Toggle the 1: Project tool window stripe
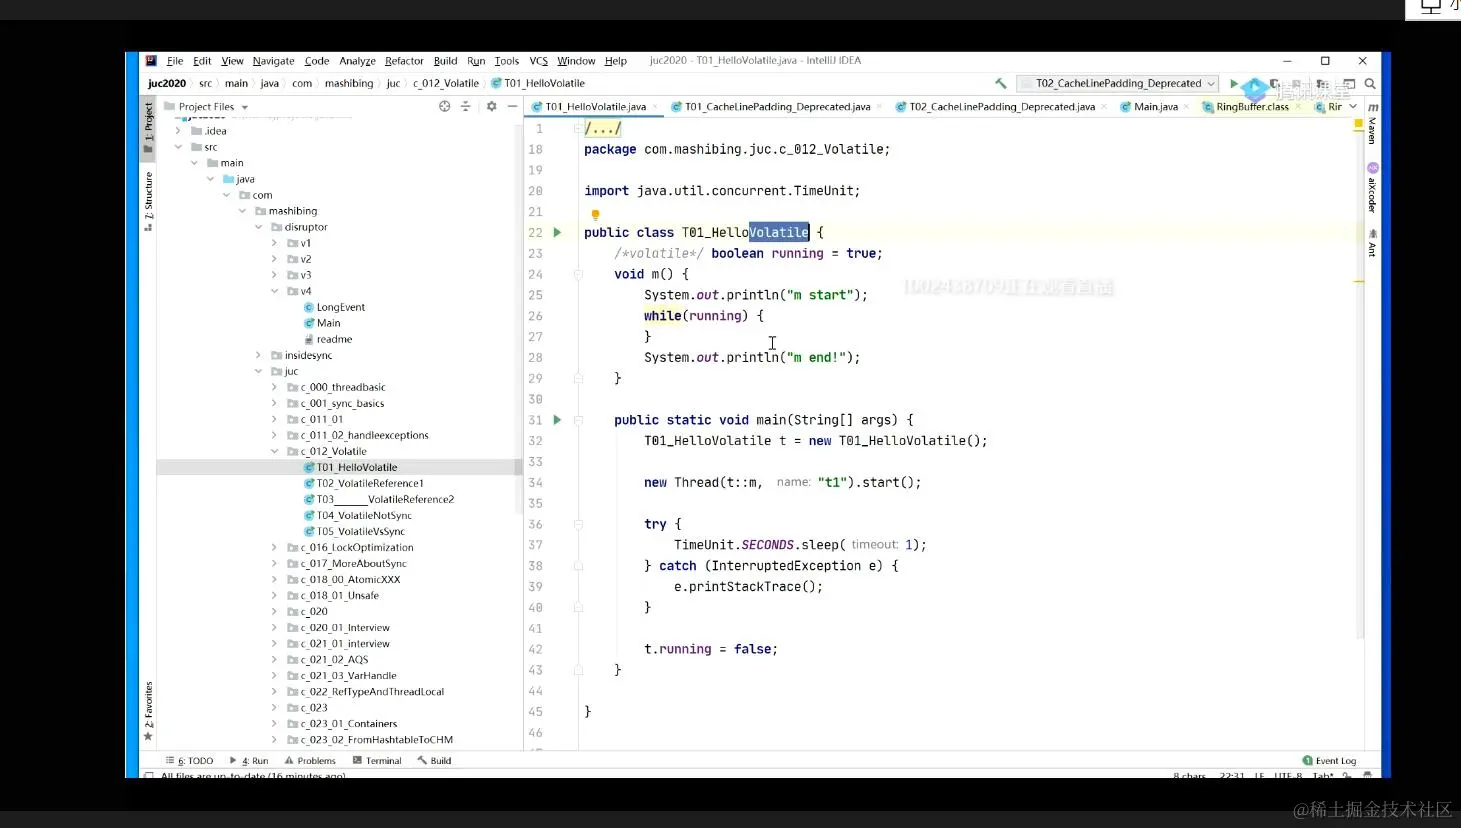This screenshot has height=828, width=1461. [x=148, y=127]
